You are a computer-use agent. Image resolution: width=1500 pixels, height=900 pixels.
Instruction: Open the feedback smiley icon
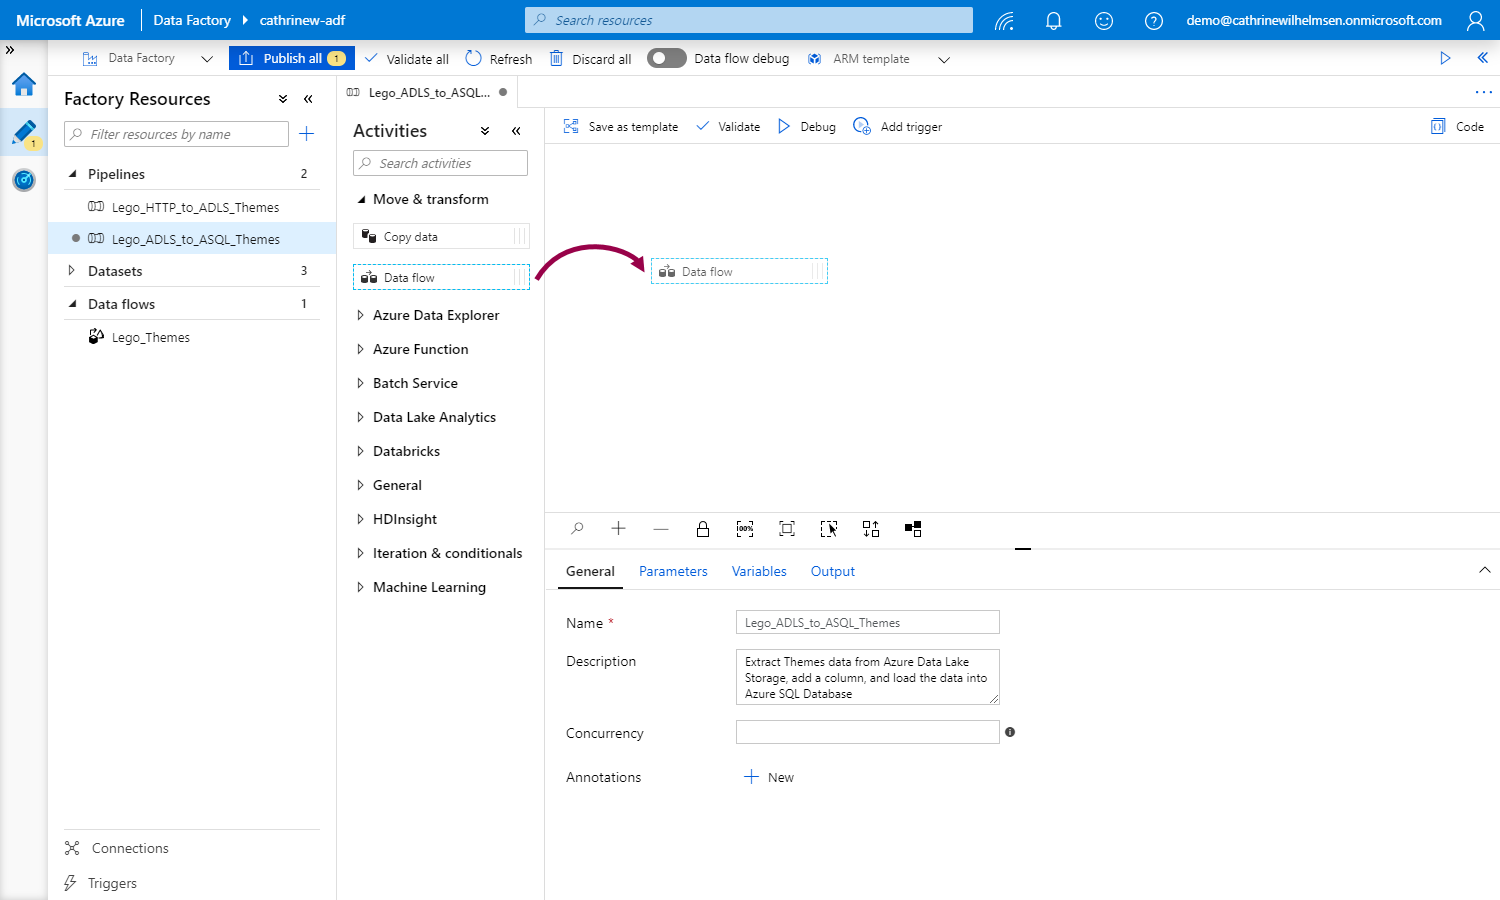(x=1103, y=21)
